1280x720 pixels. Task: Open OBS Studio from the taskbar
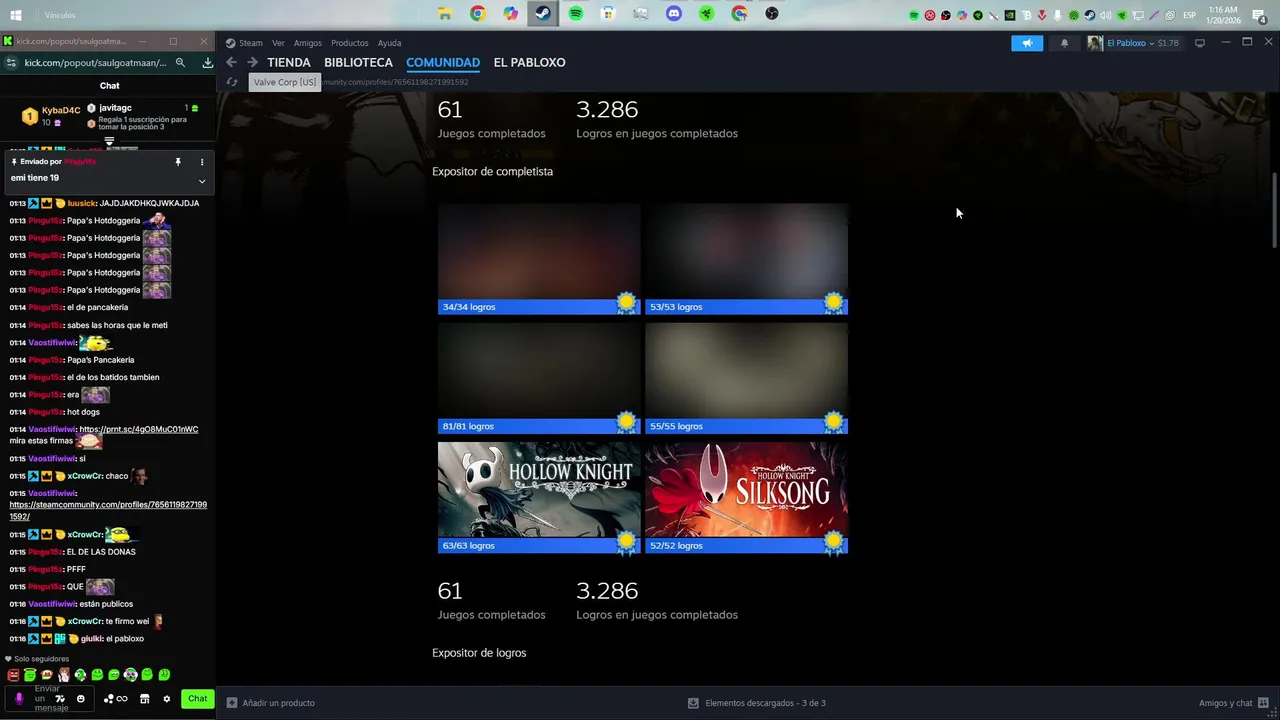coord(772,14)
